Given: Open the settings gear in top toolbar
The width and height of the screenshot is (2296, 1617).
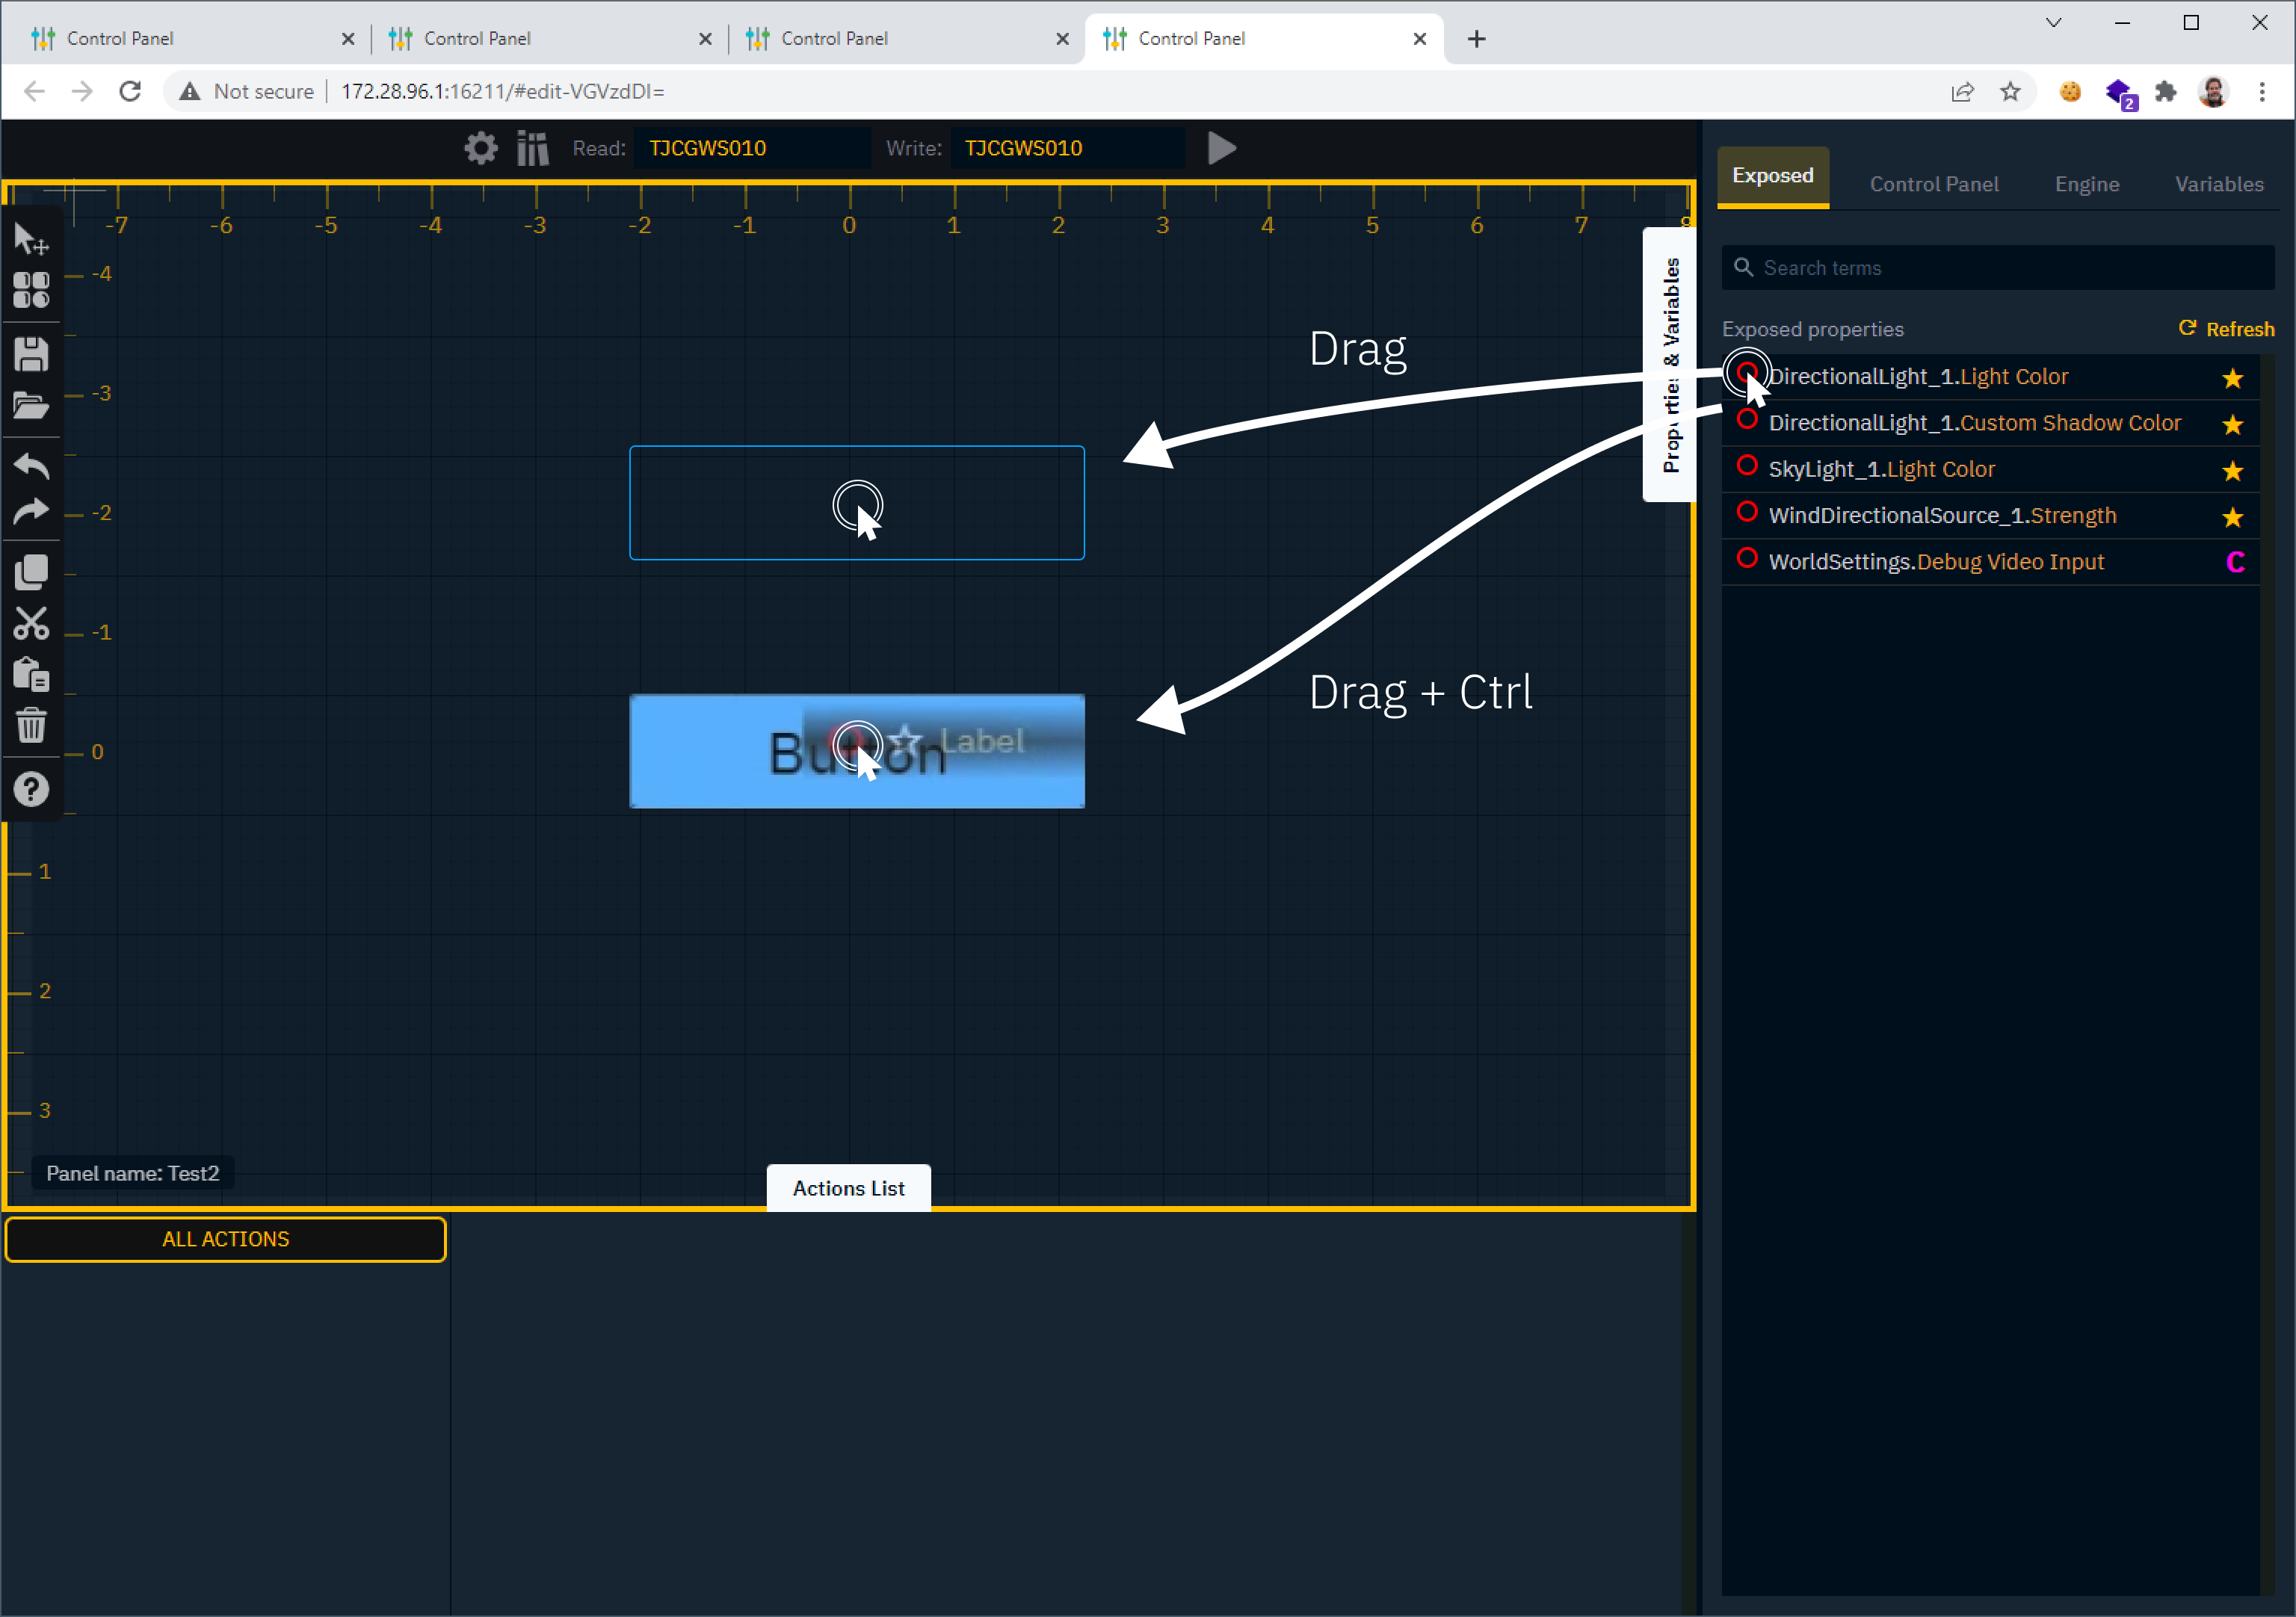Looking at the screenshot, I should coord(481,148).
